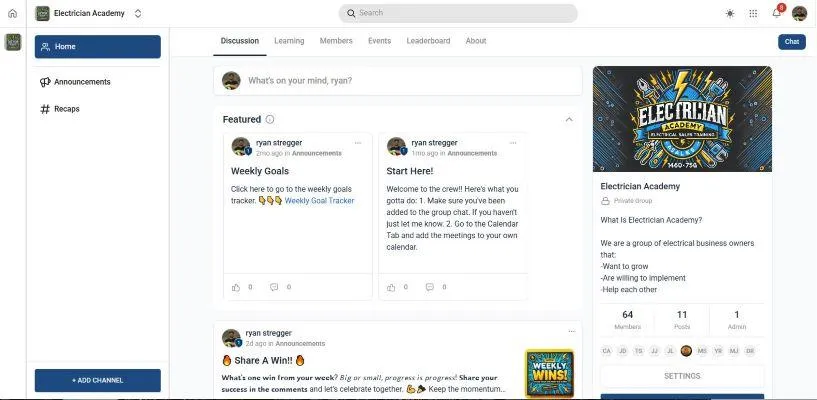This screenshot has height=400, width=817.
Task: Open the Weekly Goal Tracker link
Action: pos(319,201)
